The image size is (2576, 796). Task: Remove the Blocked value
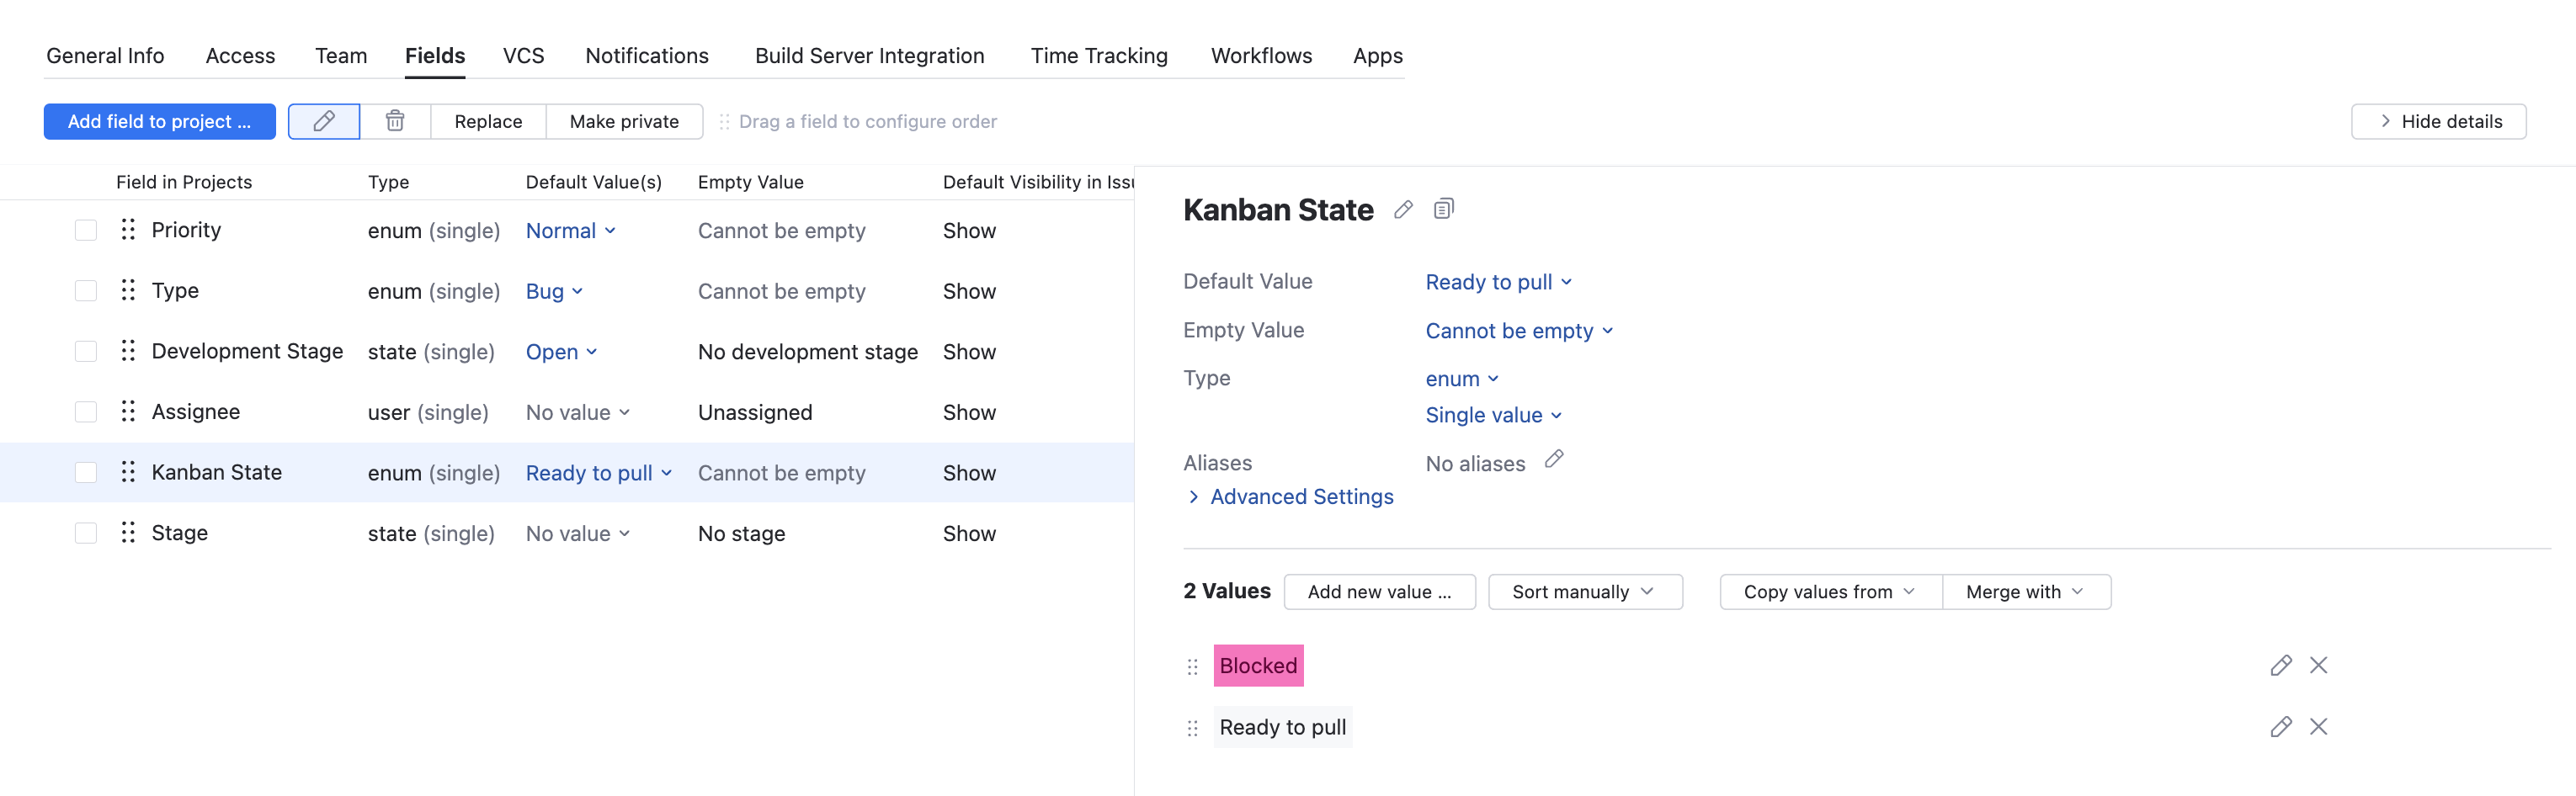point(2318,665)
